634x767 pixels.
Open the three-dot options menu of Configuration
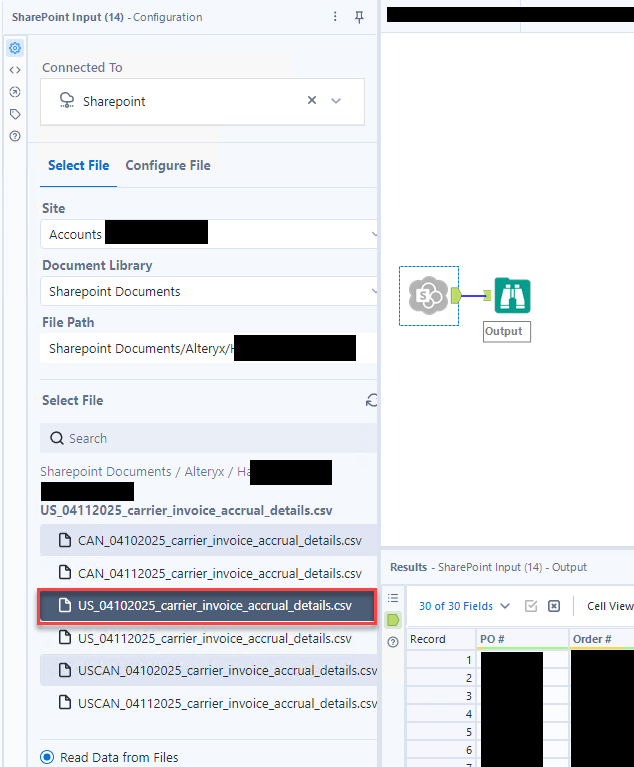click(x=335, y=17)
